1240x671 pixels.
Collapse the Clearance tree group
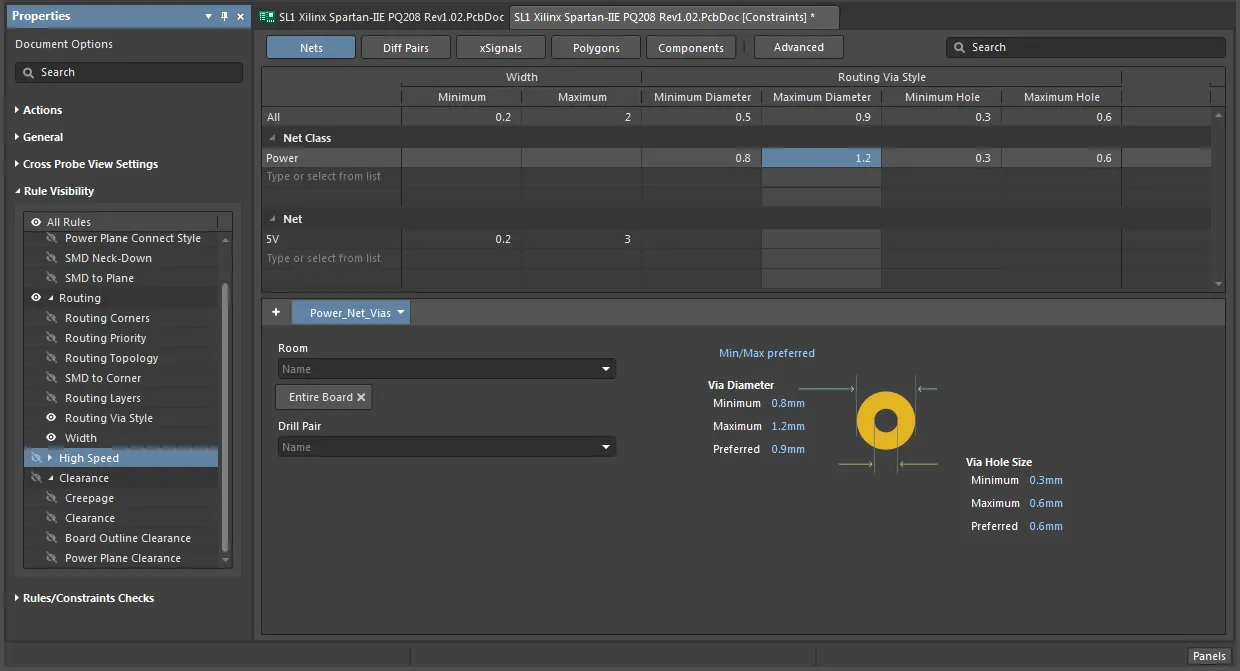tap(50, 478)
